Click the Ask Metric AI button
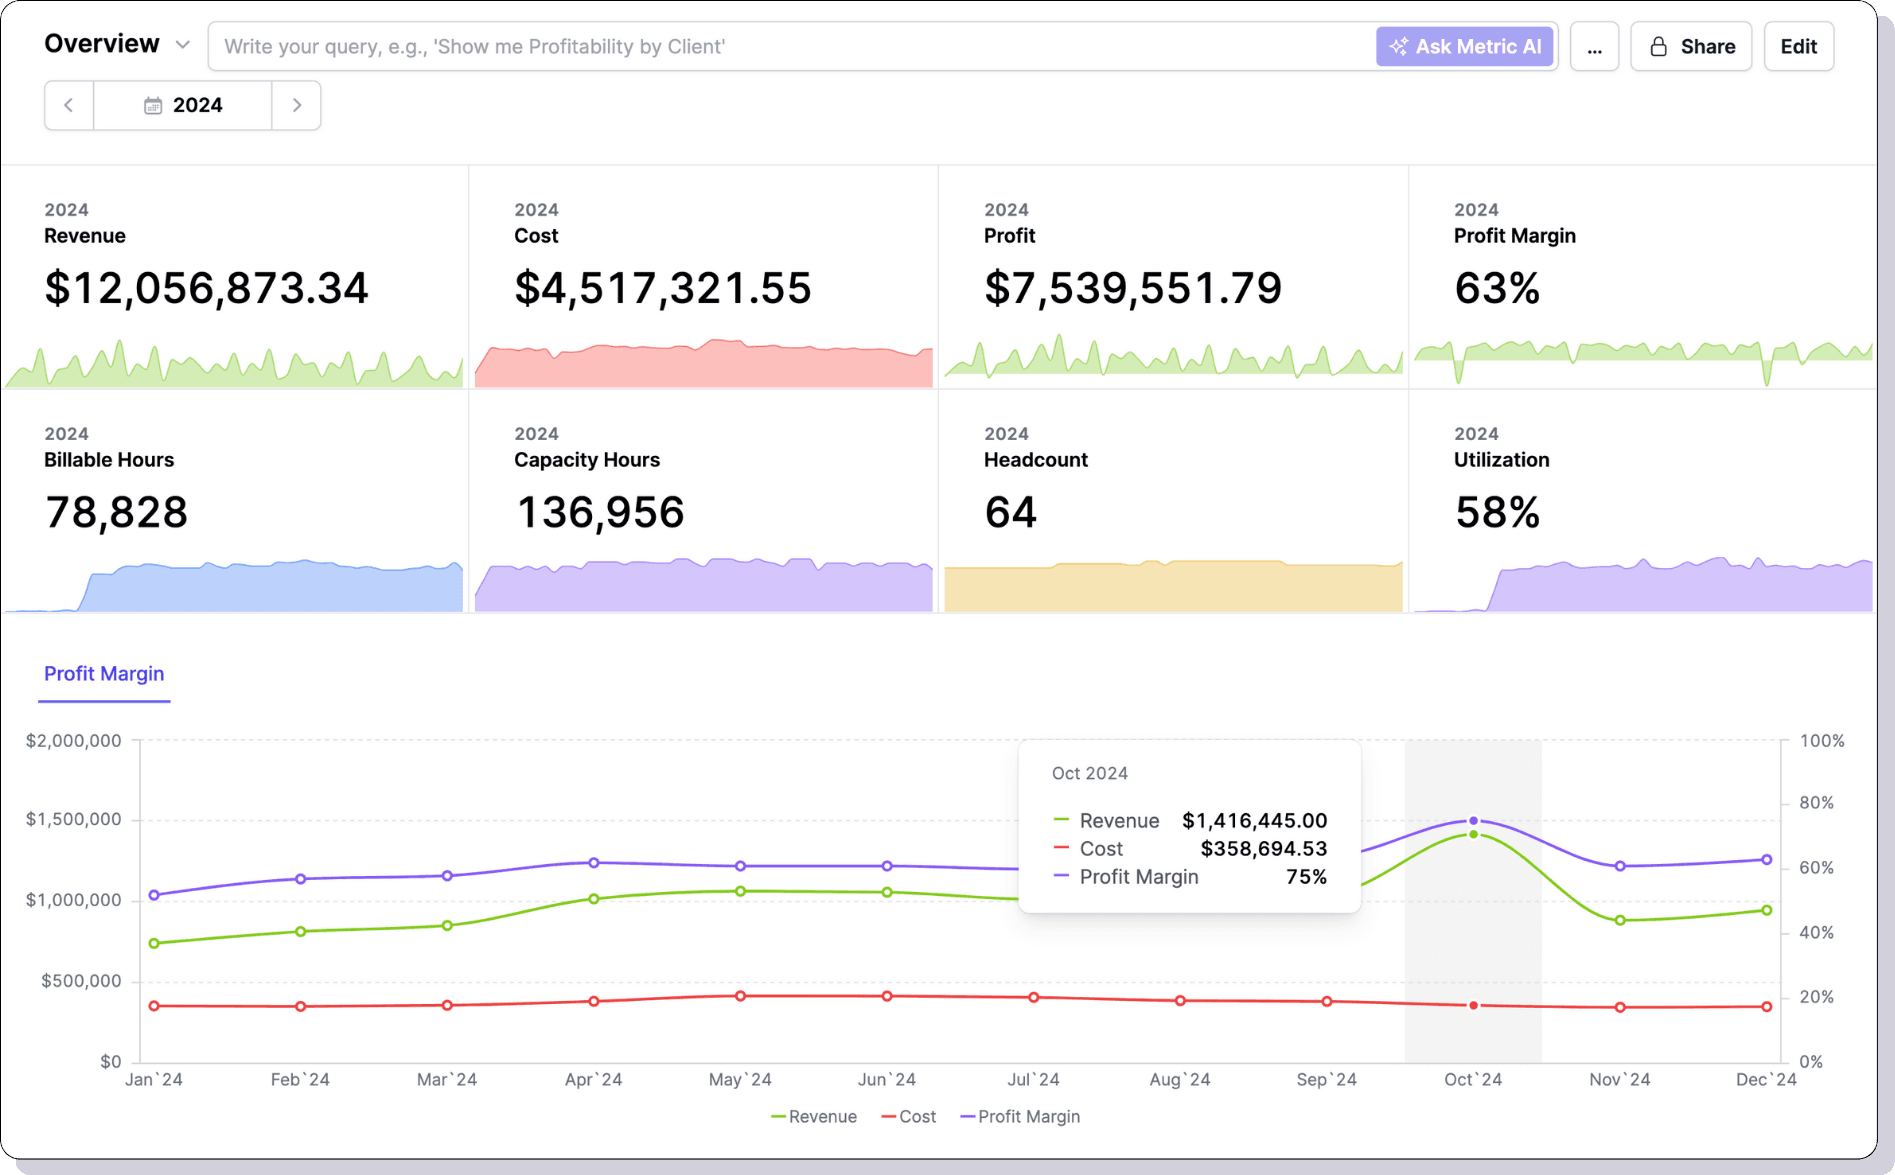This screenshot has width=1895, height=1175. 1465,46
